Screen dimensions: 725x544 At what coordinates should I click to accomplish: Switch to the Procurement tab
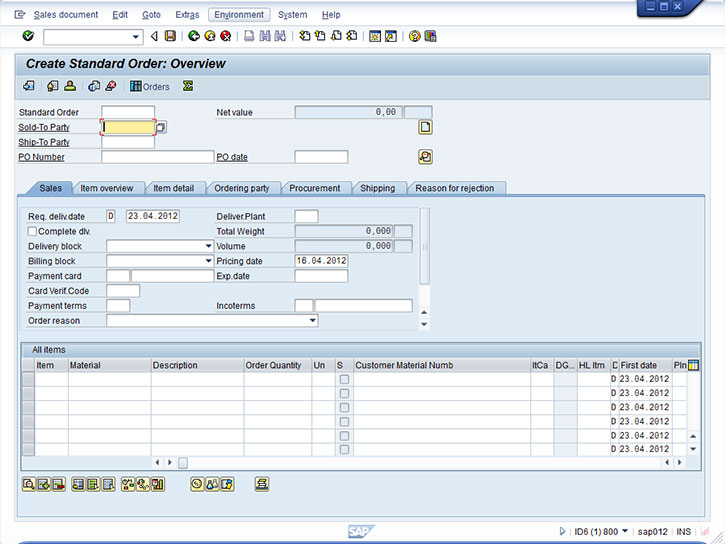314,188
